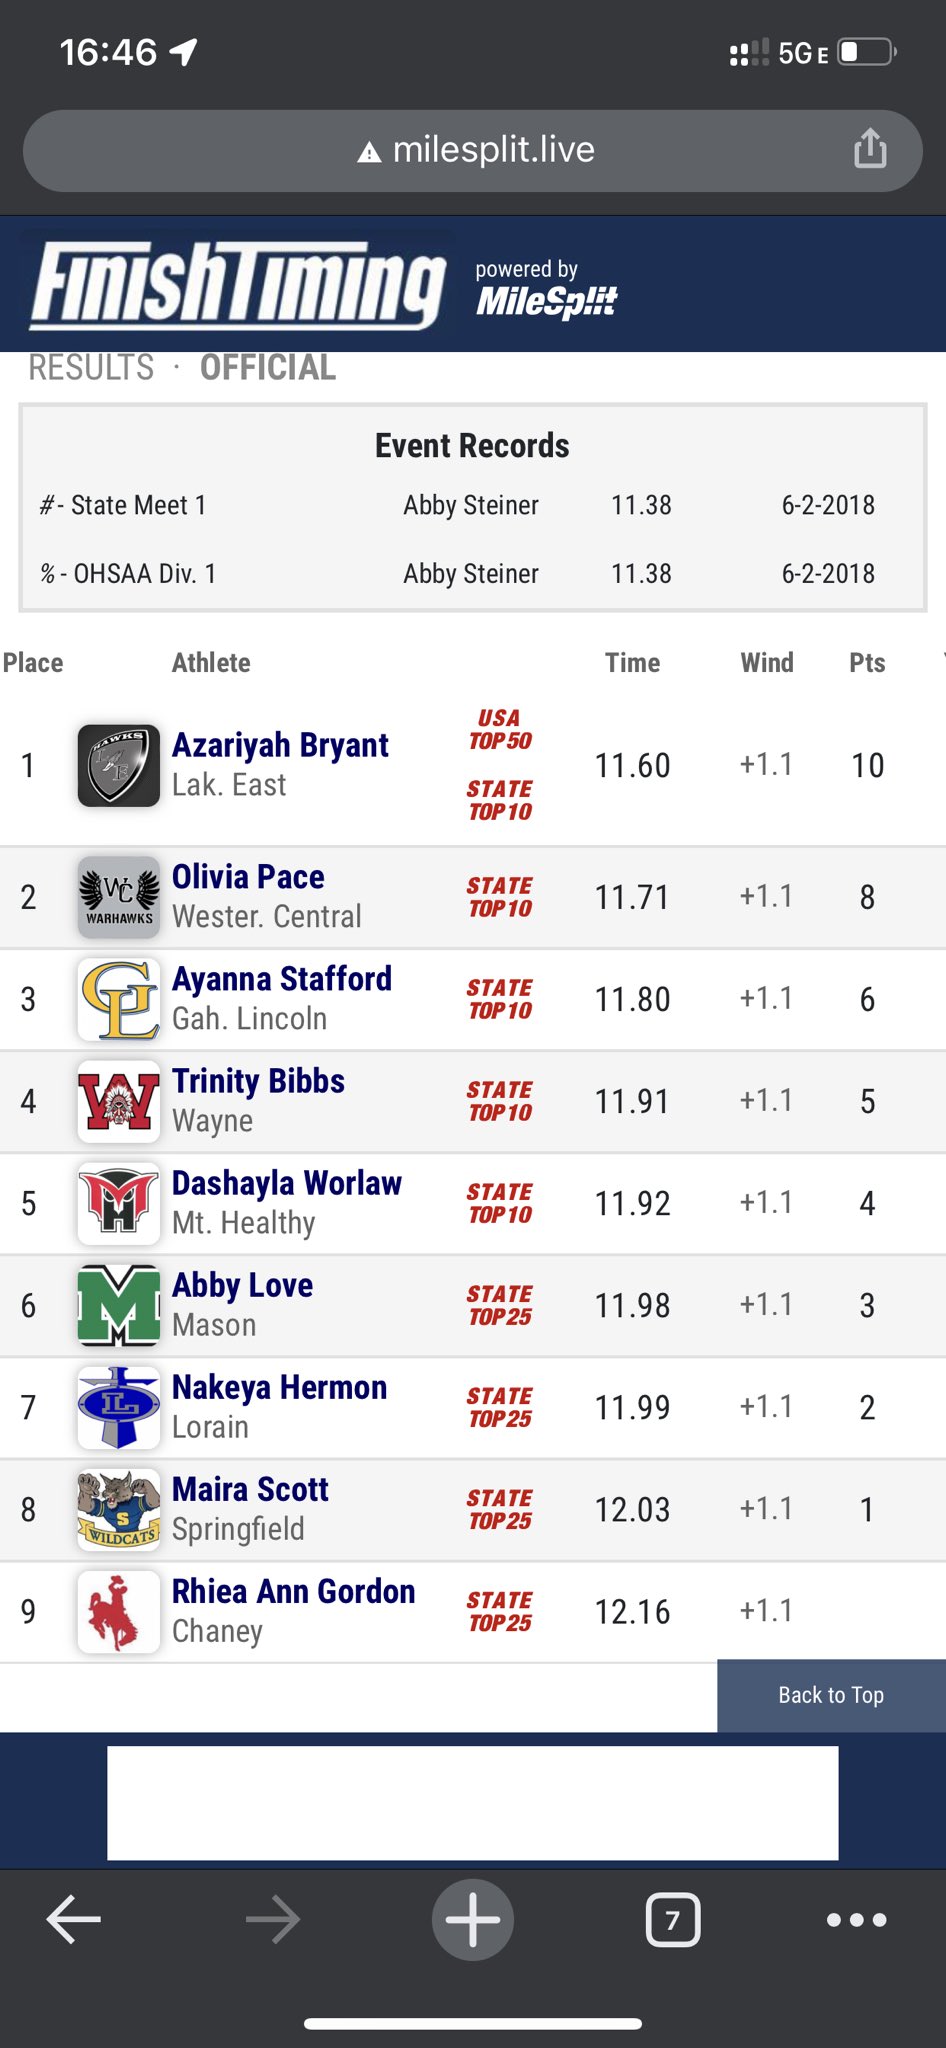Tap the browser forward arrow
Viewport: 946px width, 2048px height.
[272, 1919]
